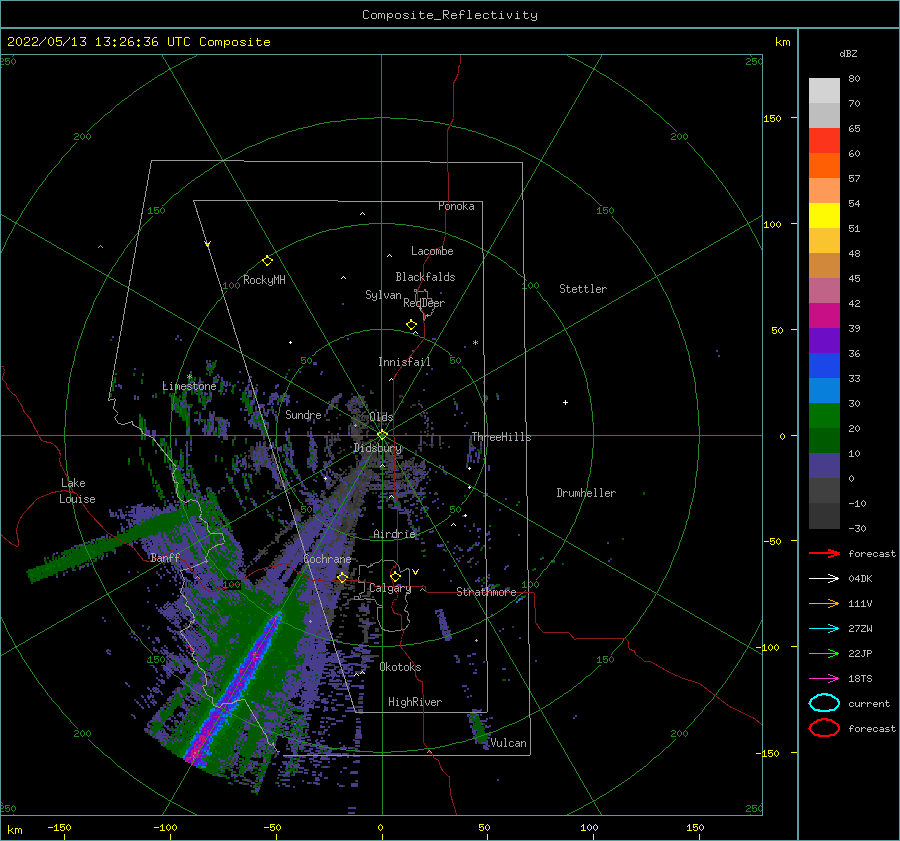Click the Olds city label
Screen dimensions: 900x841
click(x=381, y=417)
